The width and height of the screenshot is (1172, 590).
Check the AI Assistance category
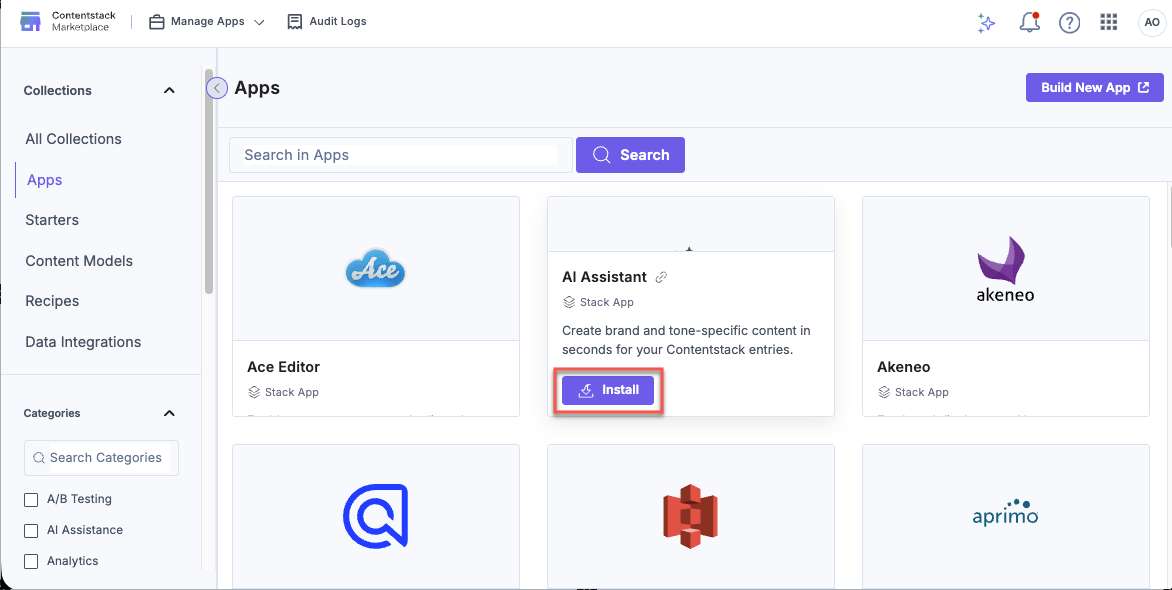31,531
